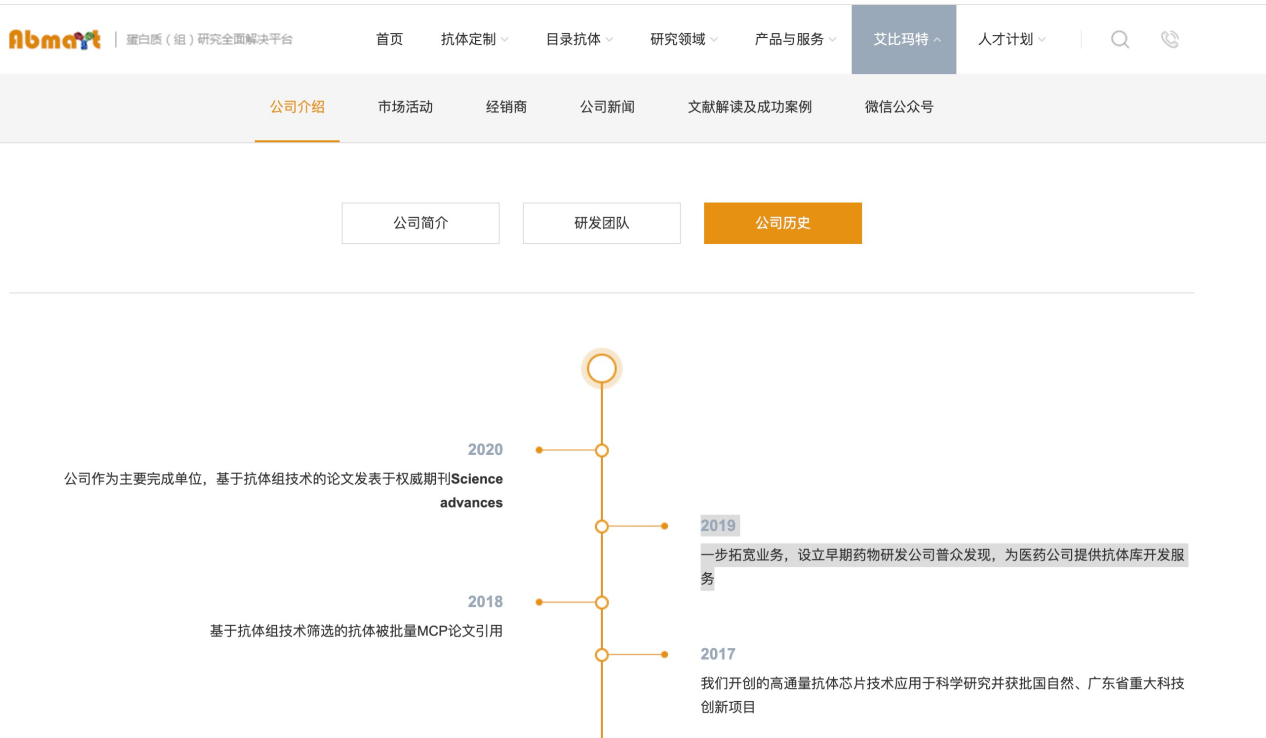Click the 2019 timeline node circle
The width and height of the screenshot is (1266, 738).
602,526
